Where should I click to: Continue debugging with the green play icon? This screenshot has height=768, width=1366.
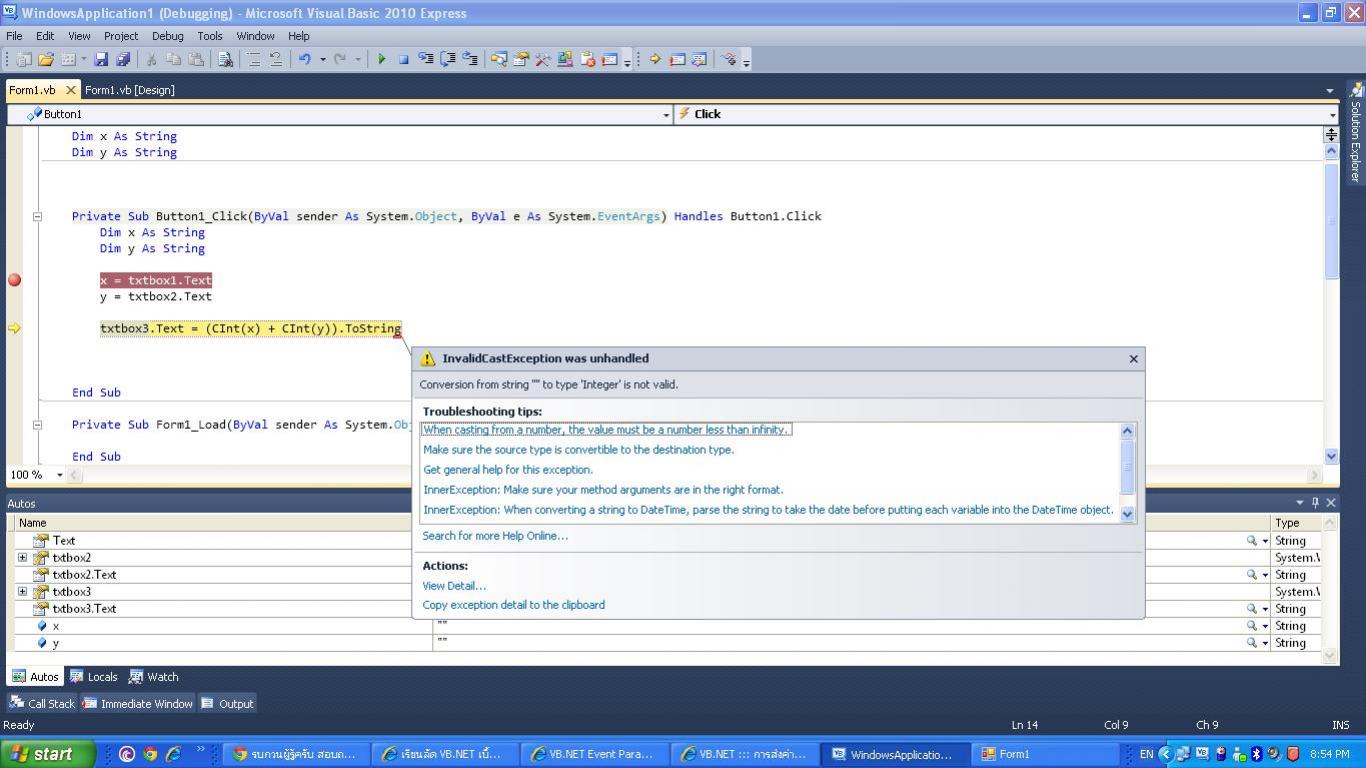click(x=381, y=59)
